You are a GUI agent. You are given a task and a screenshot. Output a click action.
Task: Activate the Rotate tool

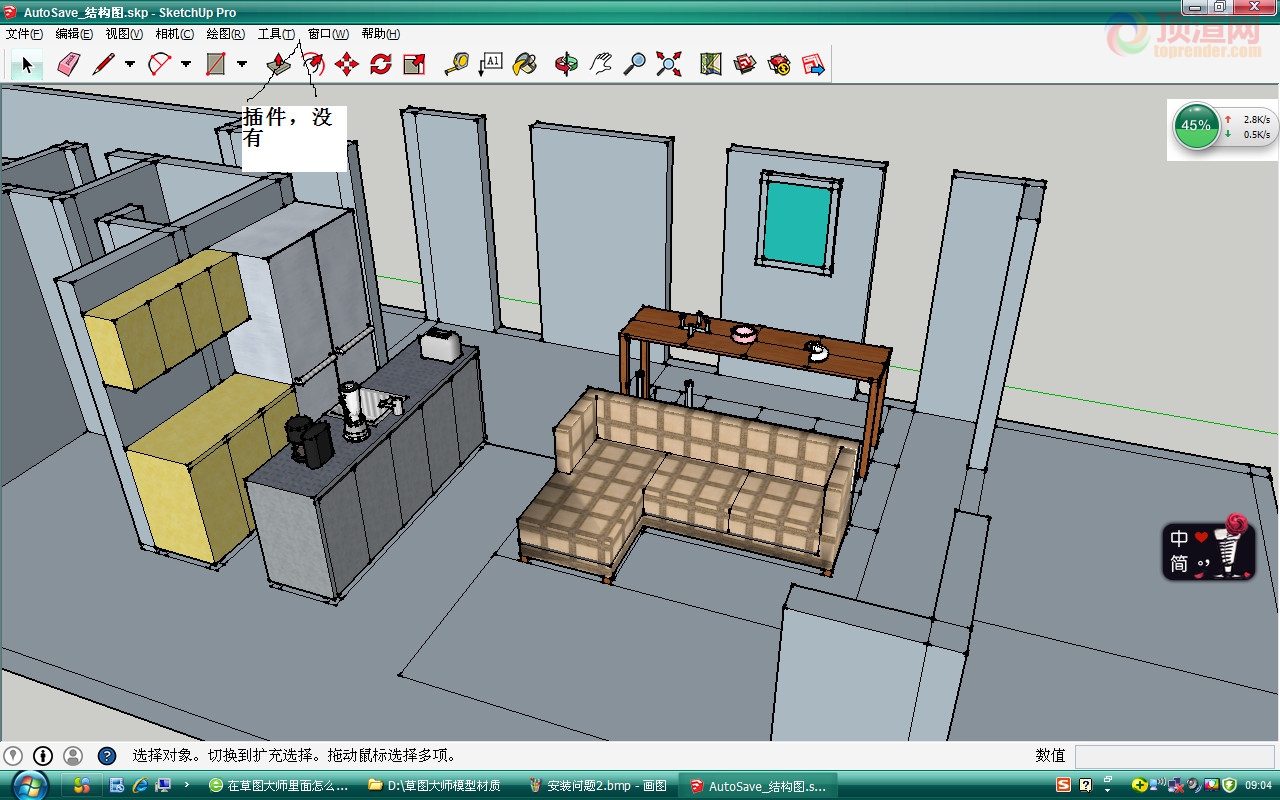point(381,65)
